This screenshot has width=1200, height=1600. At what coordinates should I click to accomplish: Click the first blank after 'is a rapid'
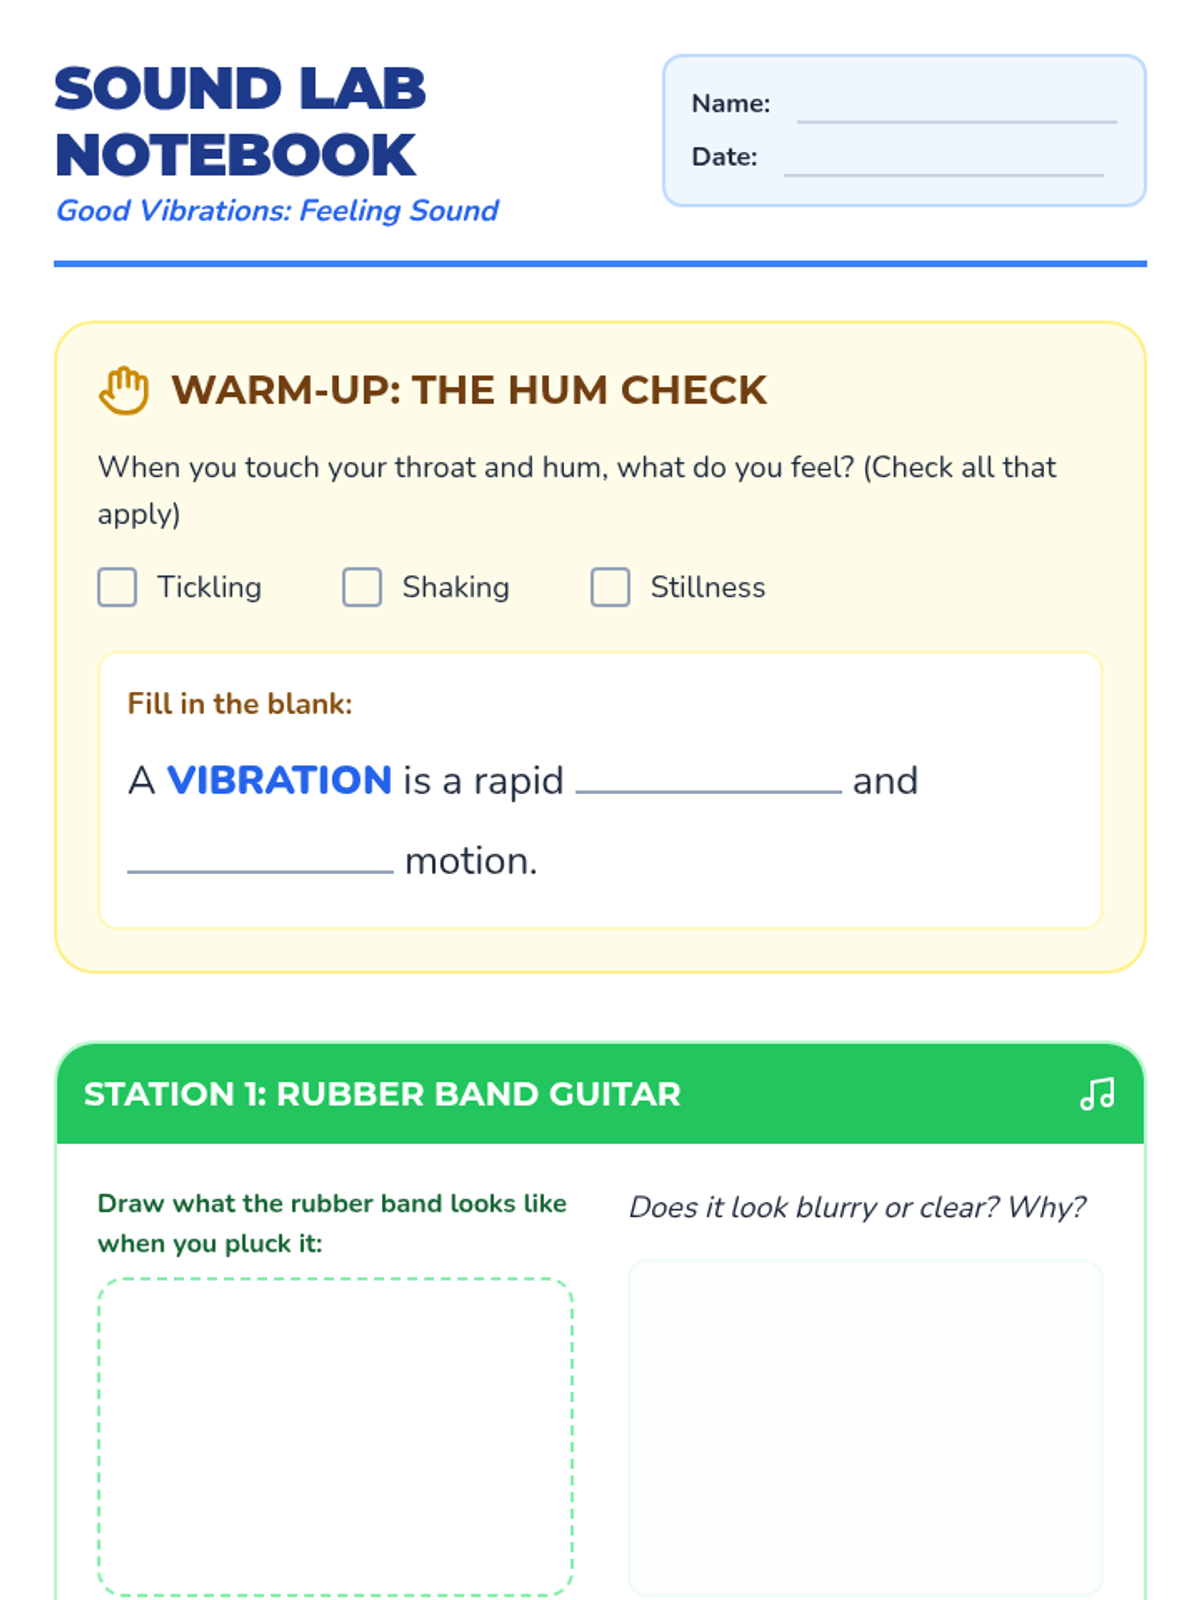[x=709, y=779]
